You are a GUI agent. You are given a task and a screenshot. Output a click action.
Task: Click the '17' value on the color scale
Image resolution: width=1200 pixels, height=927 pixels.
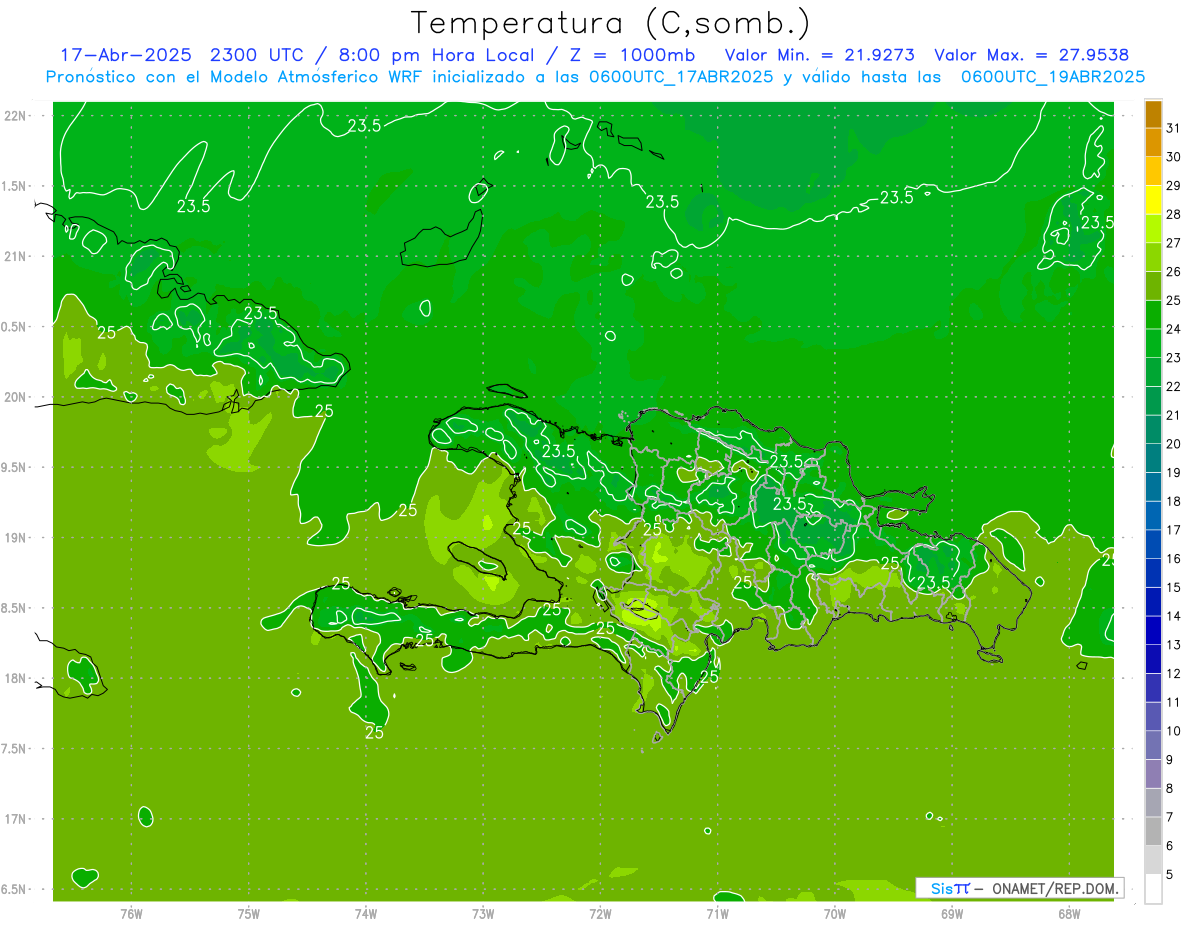(x=1173, y=530)
